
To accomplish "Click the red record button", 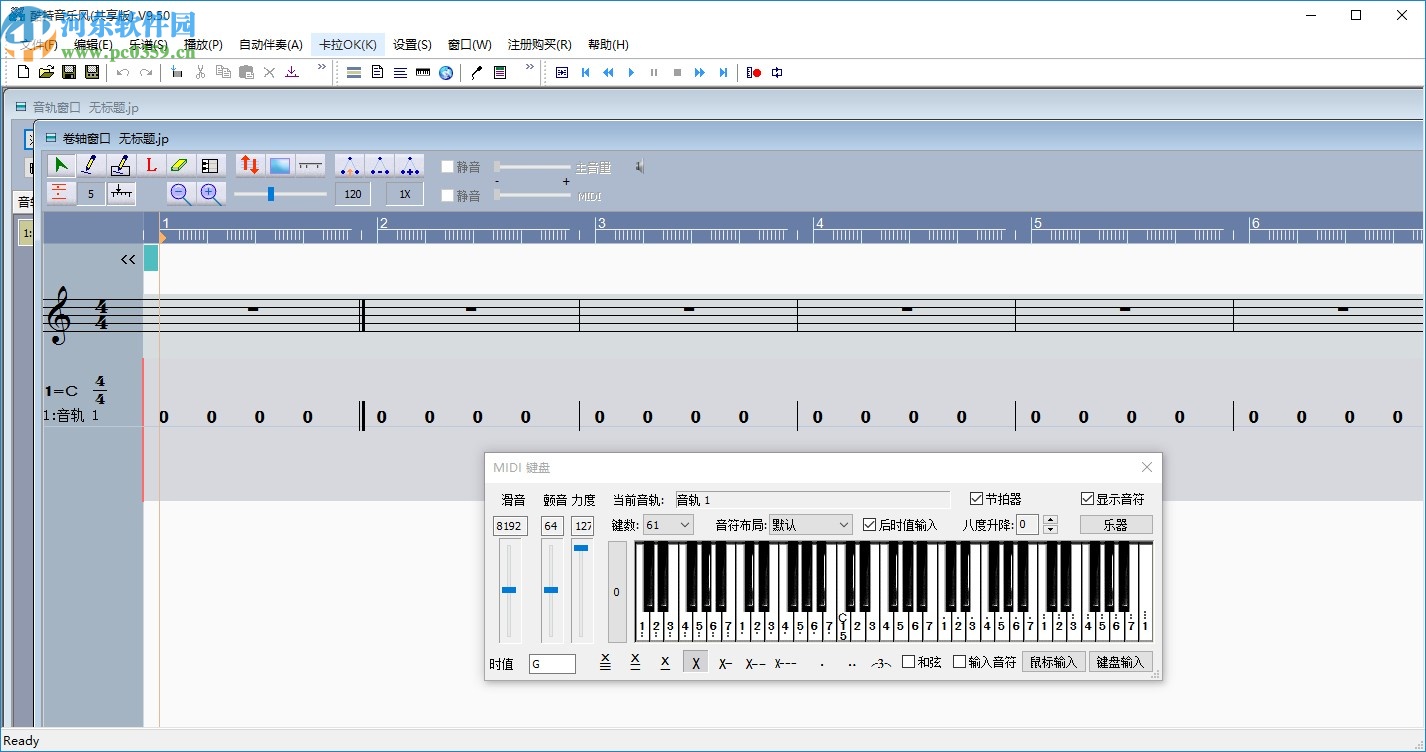I will click(x=755, y=73).
